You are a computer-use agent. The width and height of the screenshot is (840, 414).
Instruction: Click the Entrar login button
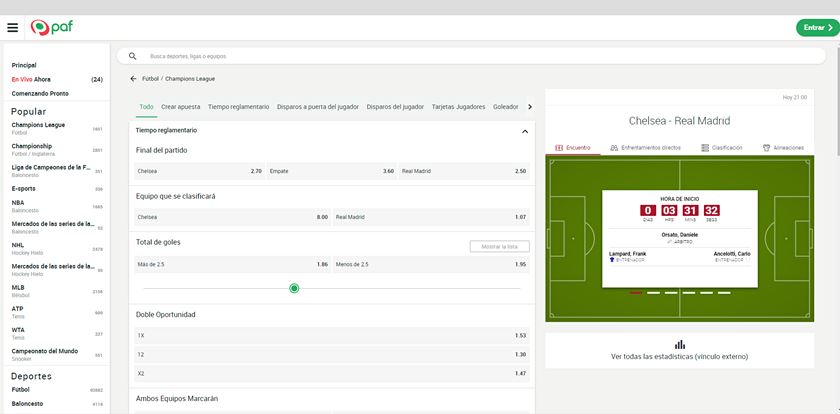tap(818, 28)
